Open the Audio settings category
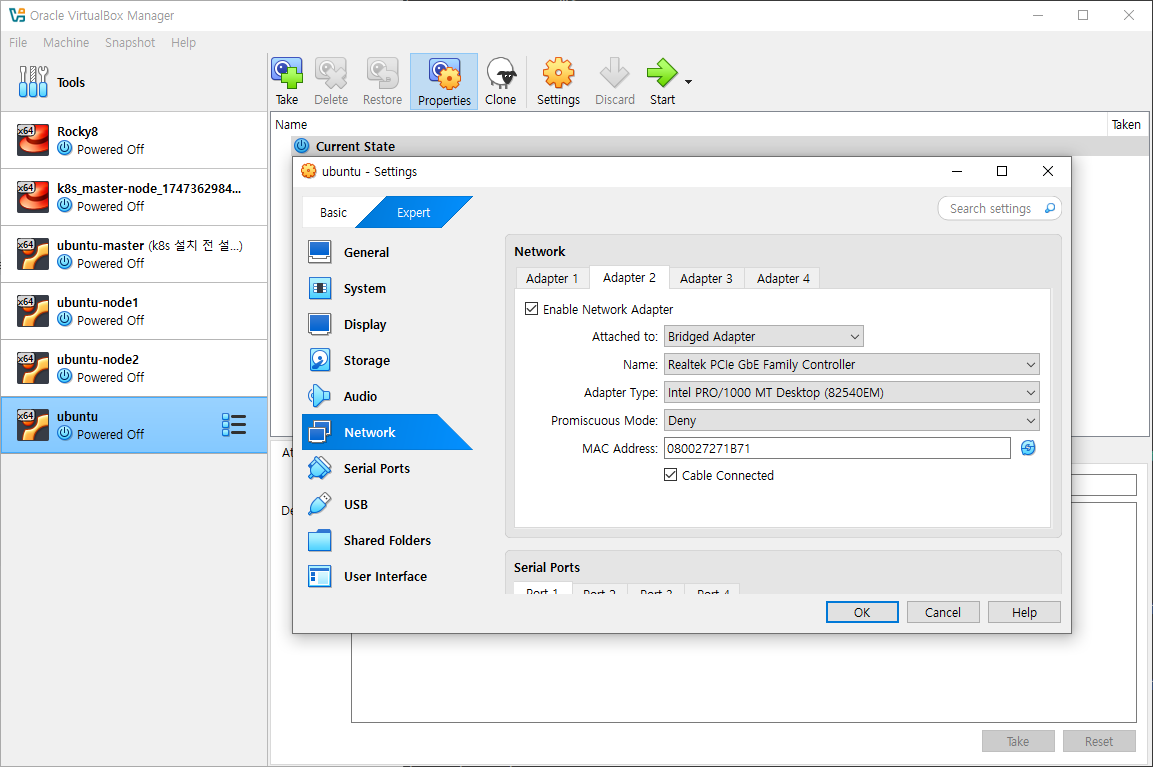The width and height of the screenshot is (1153, 767). coord(387,396)
